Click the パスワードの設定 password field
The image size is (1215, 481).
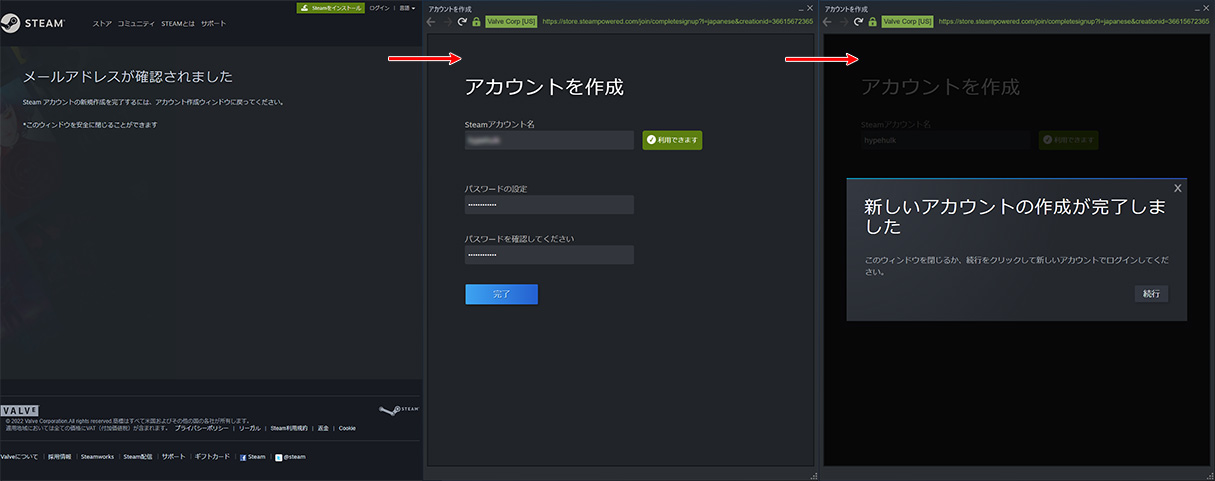tap(549, 204)
